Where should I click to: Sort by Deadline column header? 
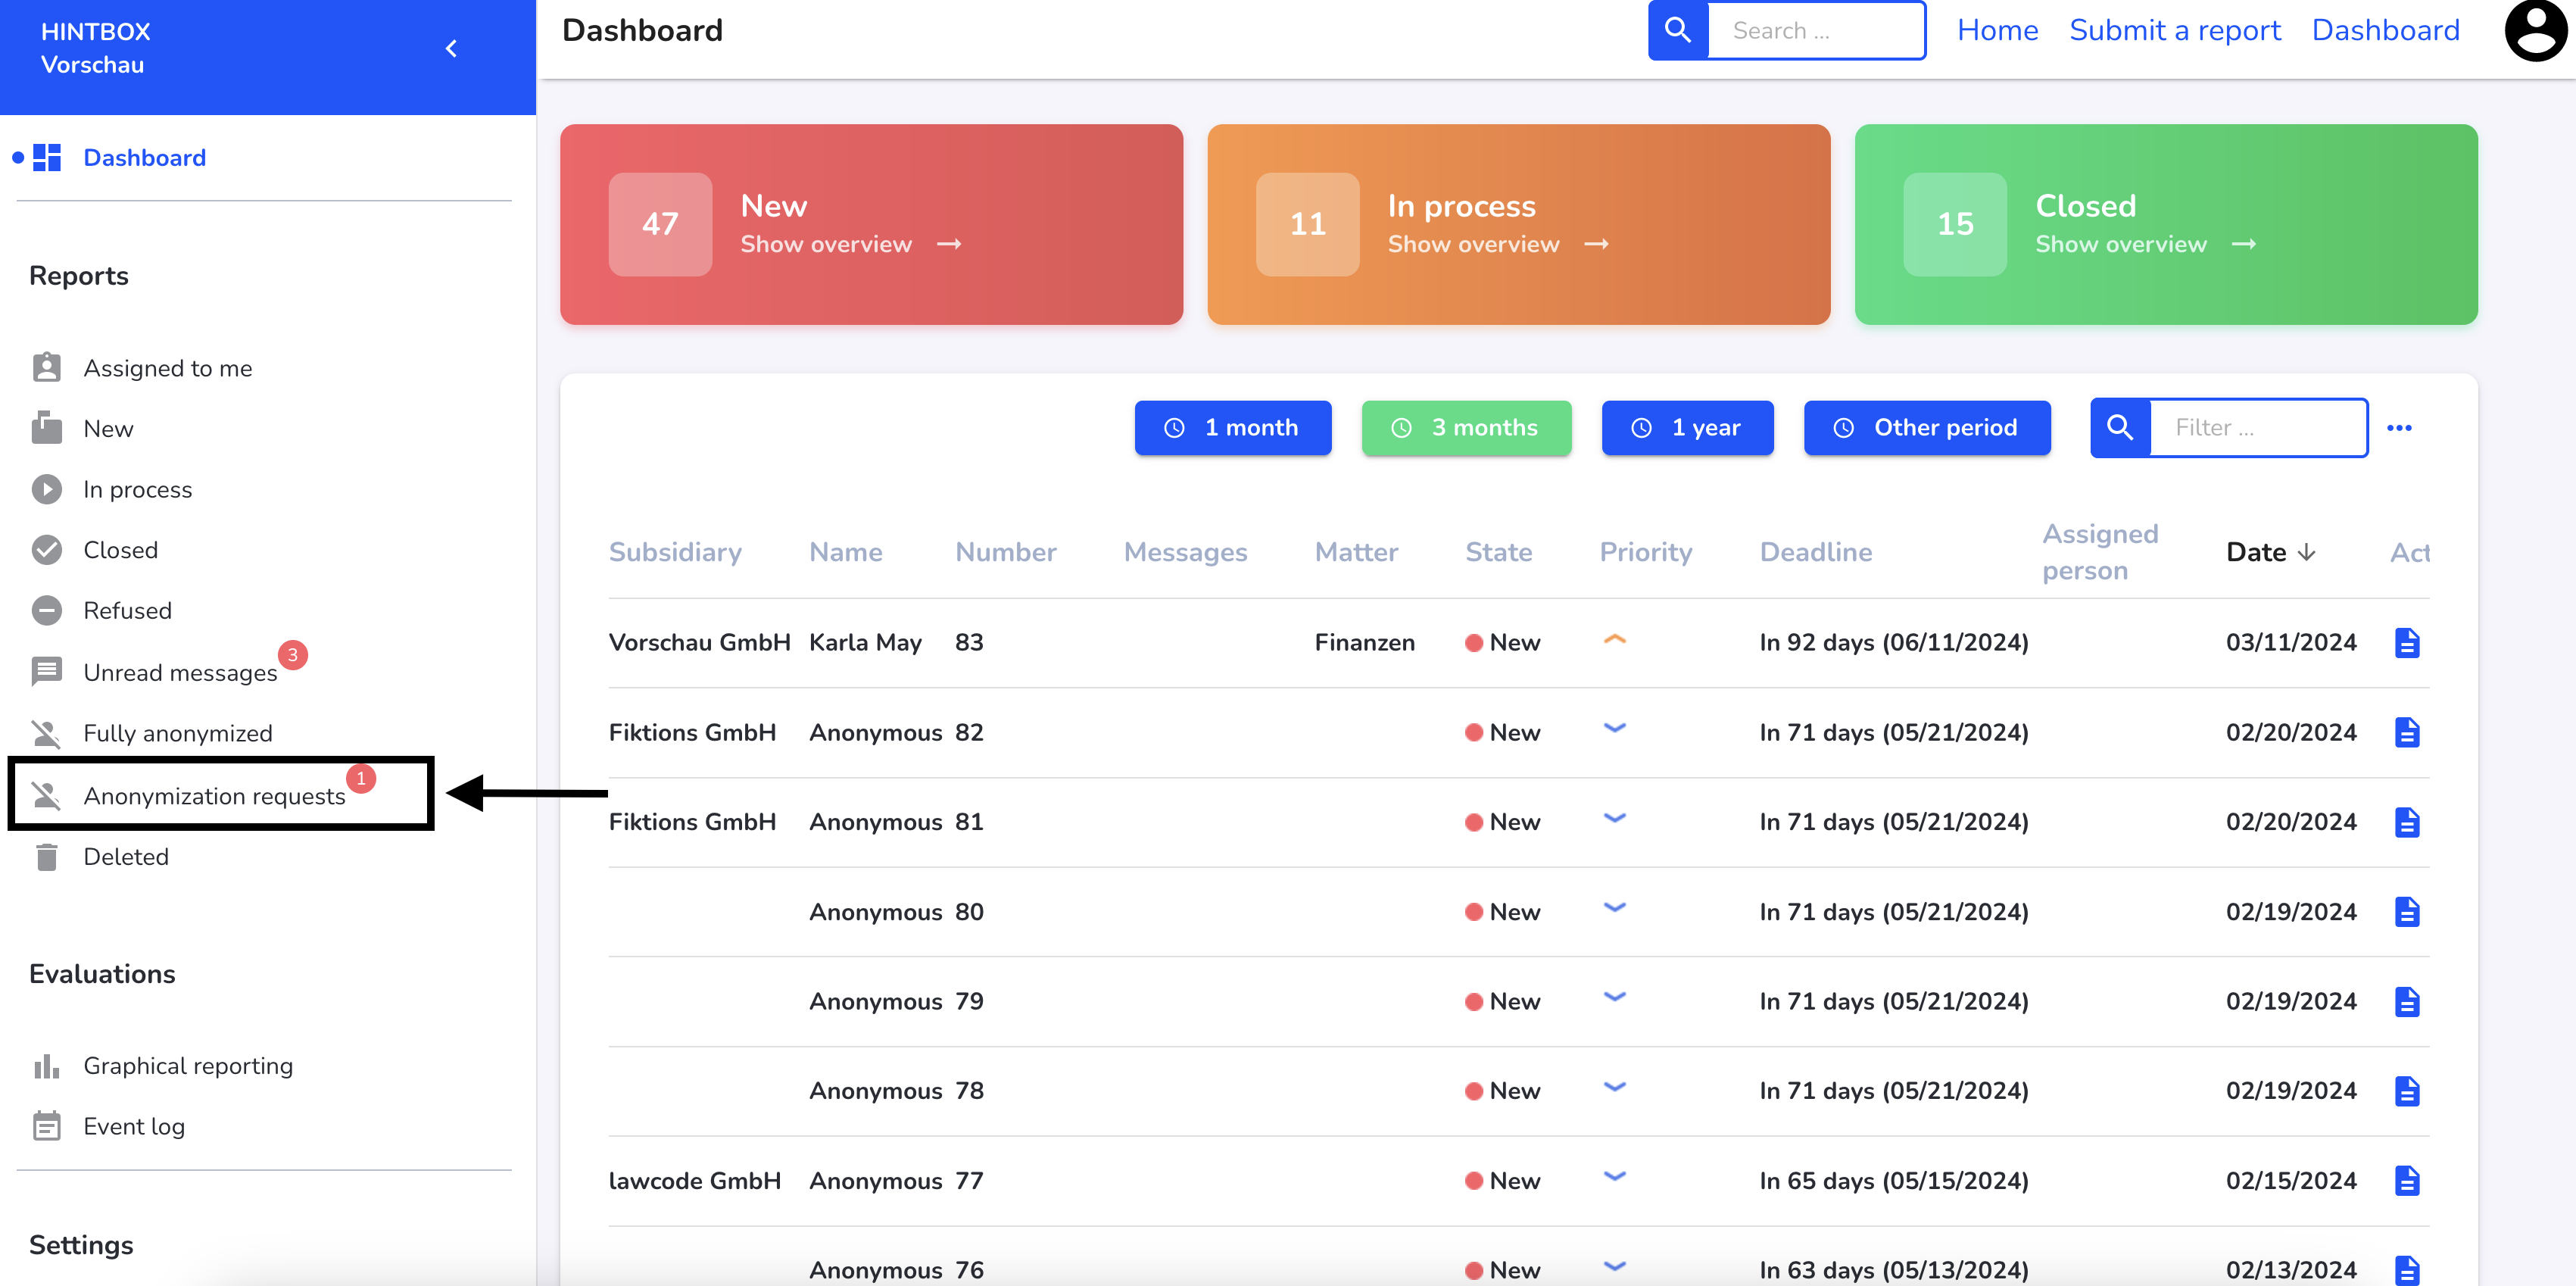(1815, 552)
